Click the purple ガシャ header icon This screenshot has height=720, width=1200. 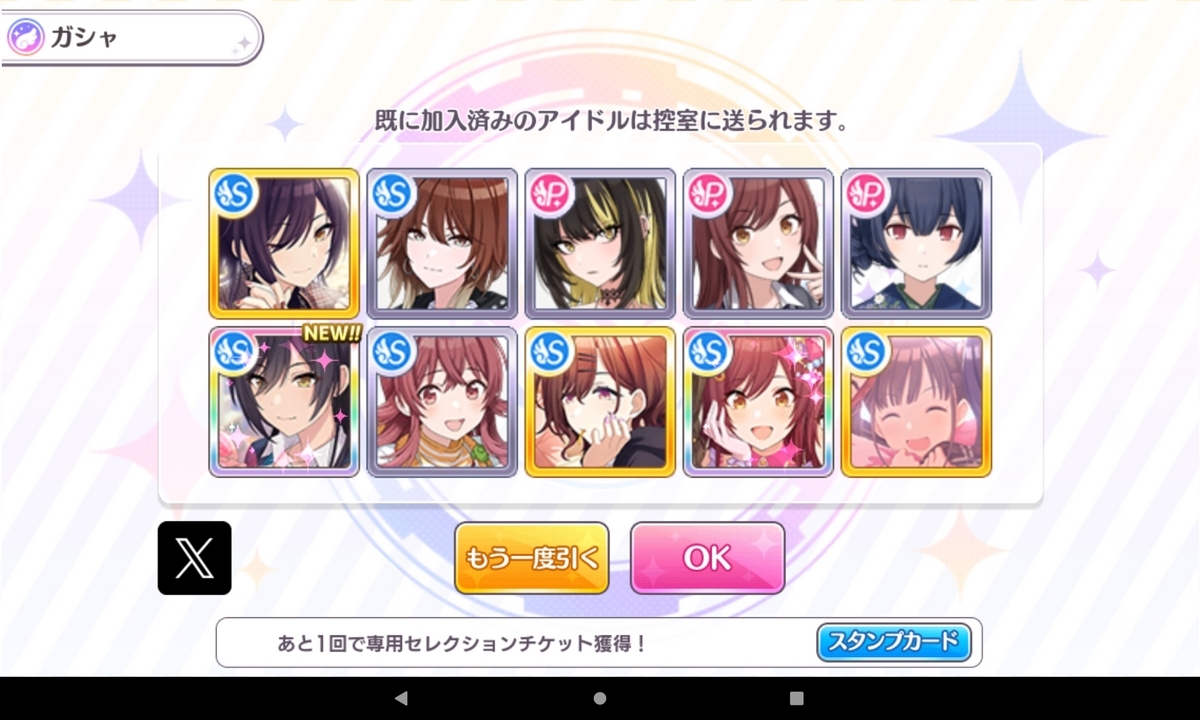[x=25, y=38]
